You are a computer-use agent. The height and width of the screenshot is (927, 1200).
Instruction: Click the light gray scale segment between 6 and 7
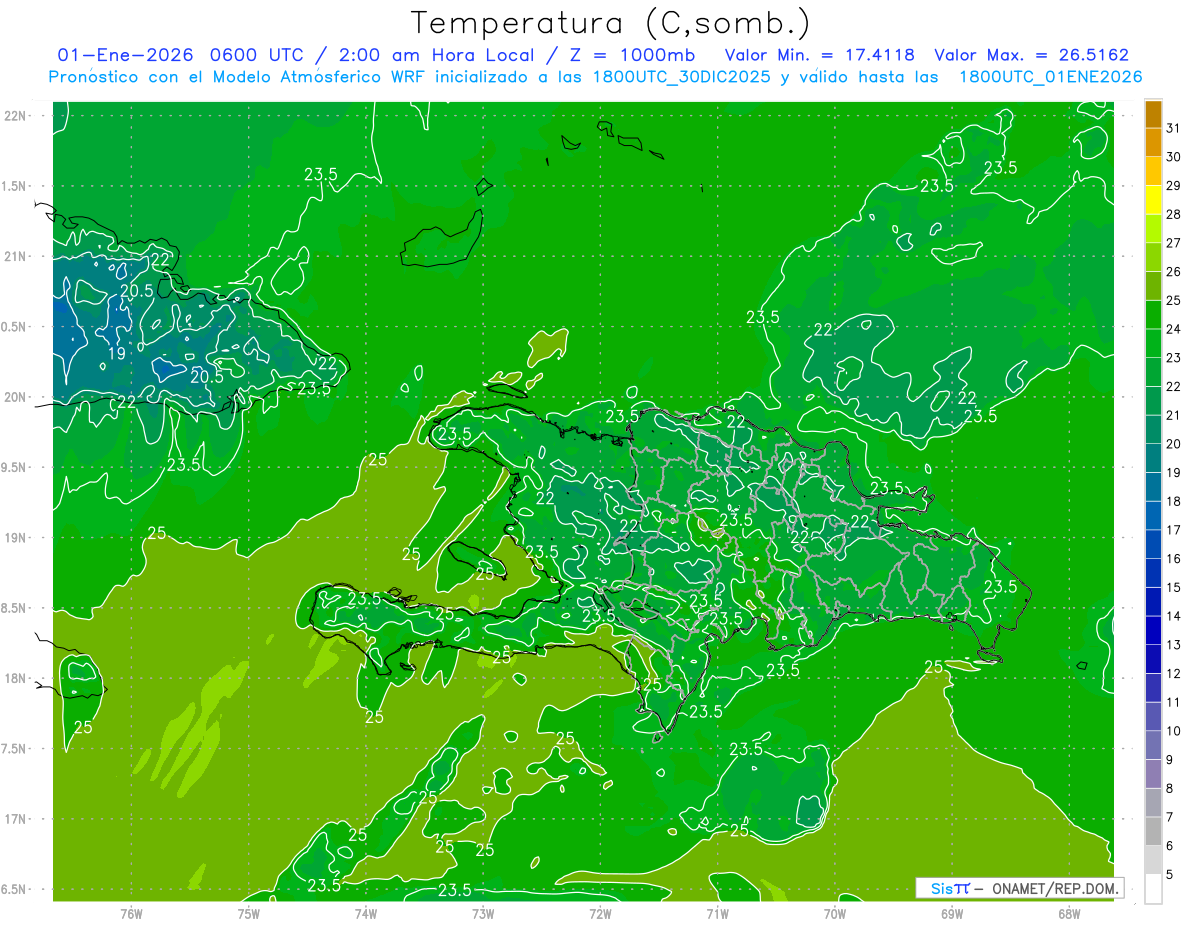coord(1153,832)
